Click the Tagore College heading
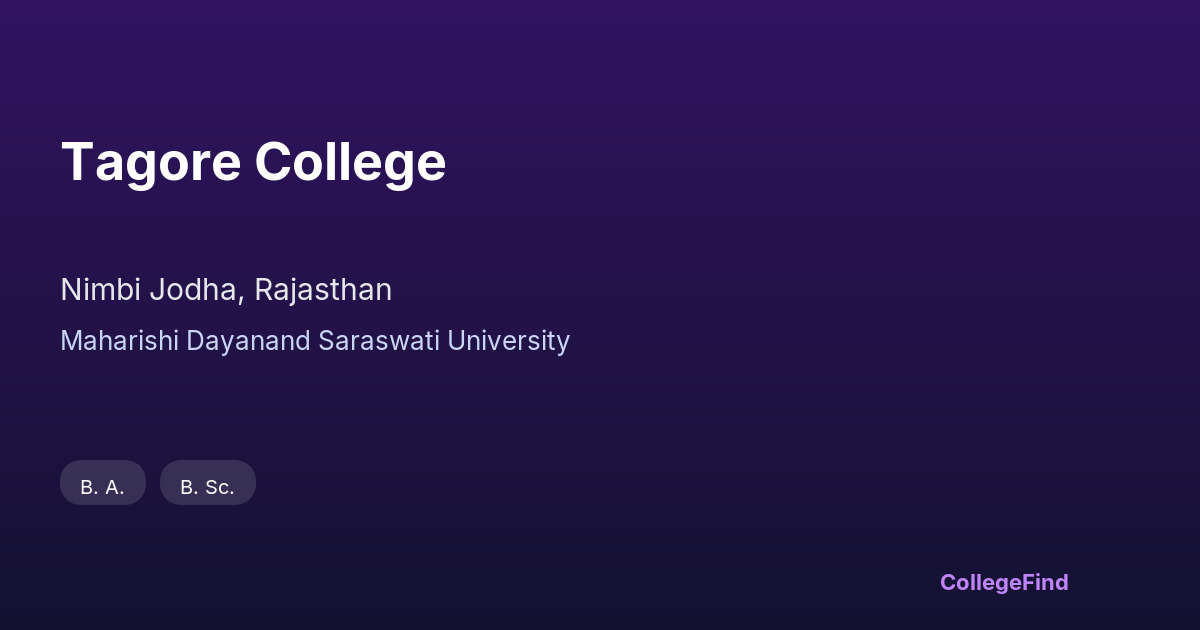1200x630 pixels. (x=253, y=162)
